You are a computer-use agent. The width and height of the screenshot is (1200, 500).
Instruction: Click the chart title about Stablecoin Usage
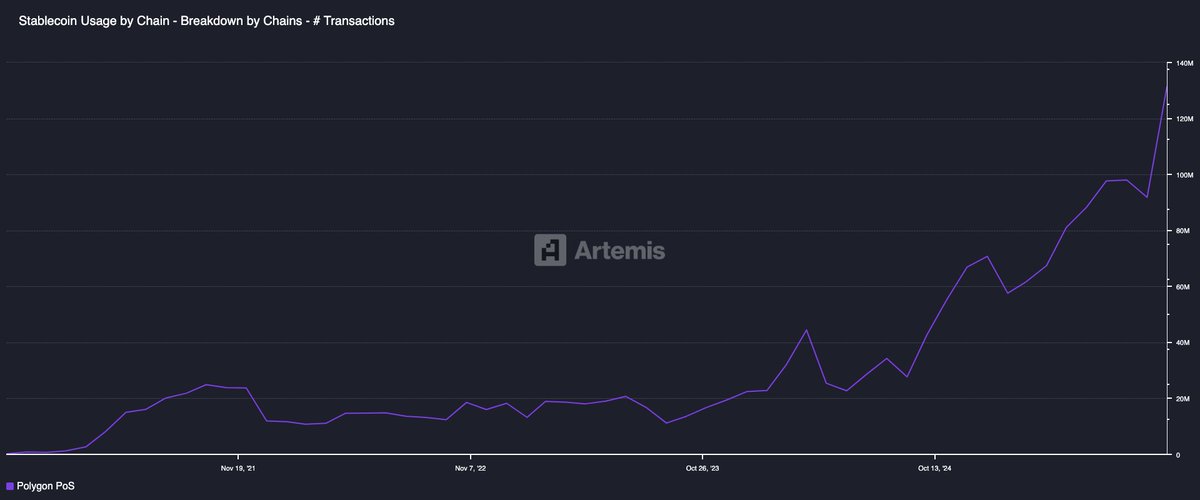pyautogui.click(x=206, y=20)
